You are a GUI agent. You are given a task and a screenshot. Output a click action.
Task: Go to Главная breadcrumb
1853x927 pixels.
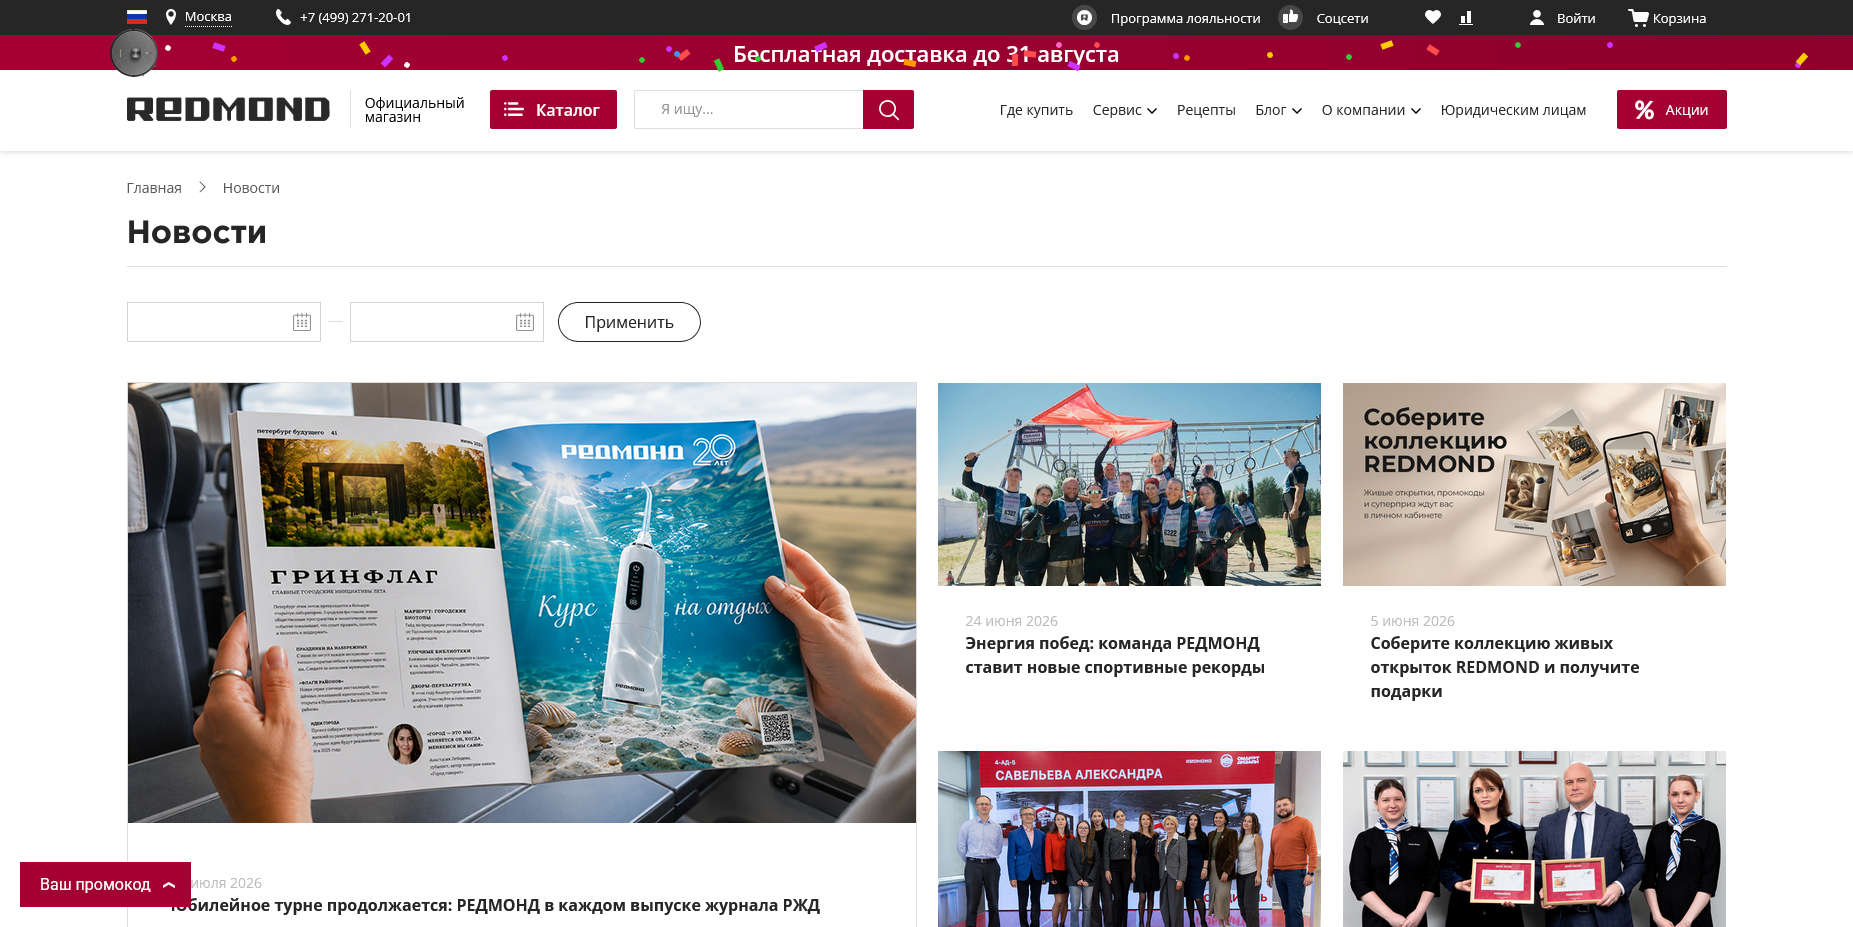(154, 188)
